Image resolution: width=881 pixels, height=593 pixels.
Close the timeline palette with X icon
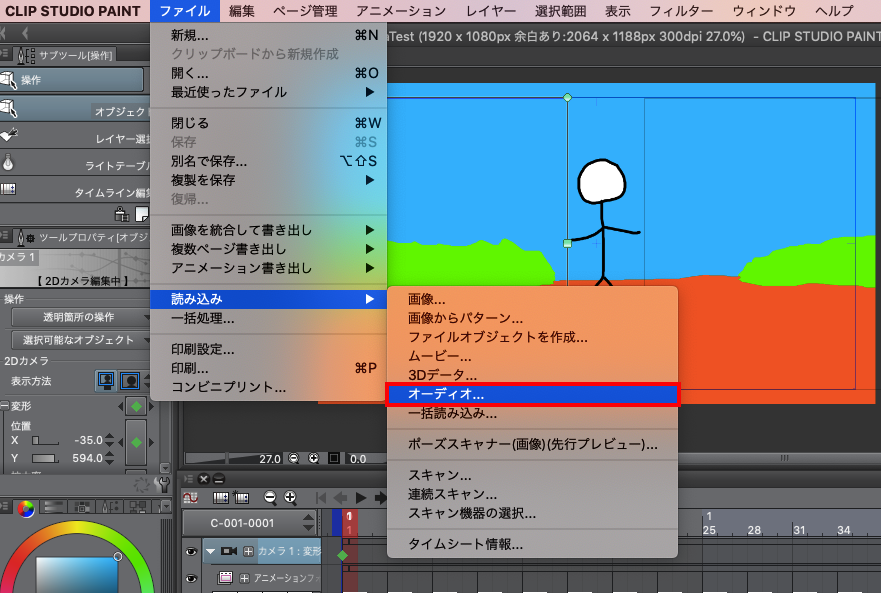pyautogui.click(x=203, y=479)
